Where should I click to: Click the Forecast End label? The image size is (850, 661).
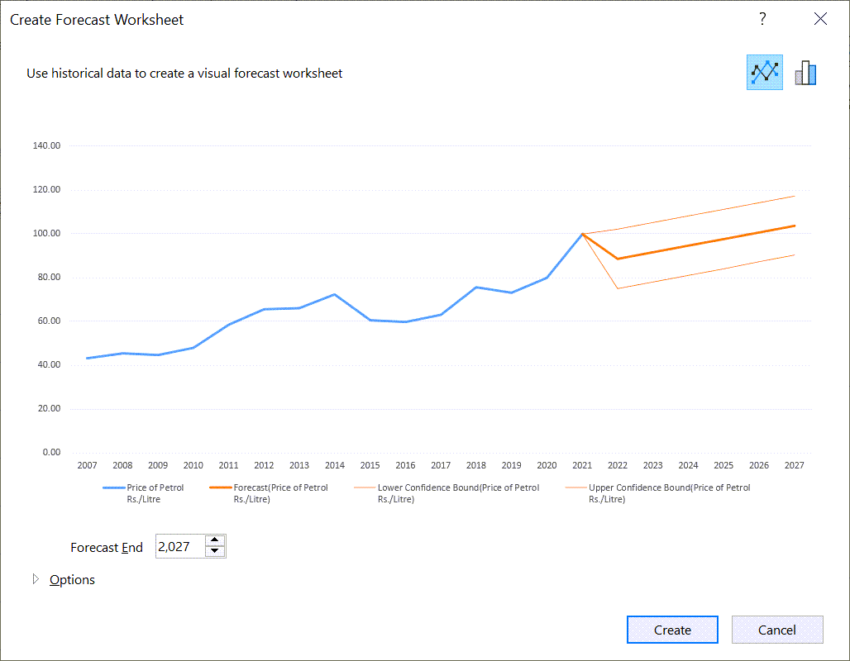(106, 547)
